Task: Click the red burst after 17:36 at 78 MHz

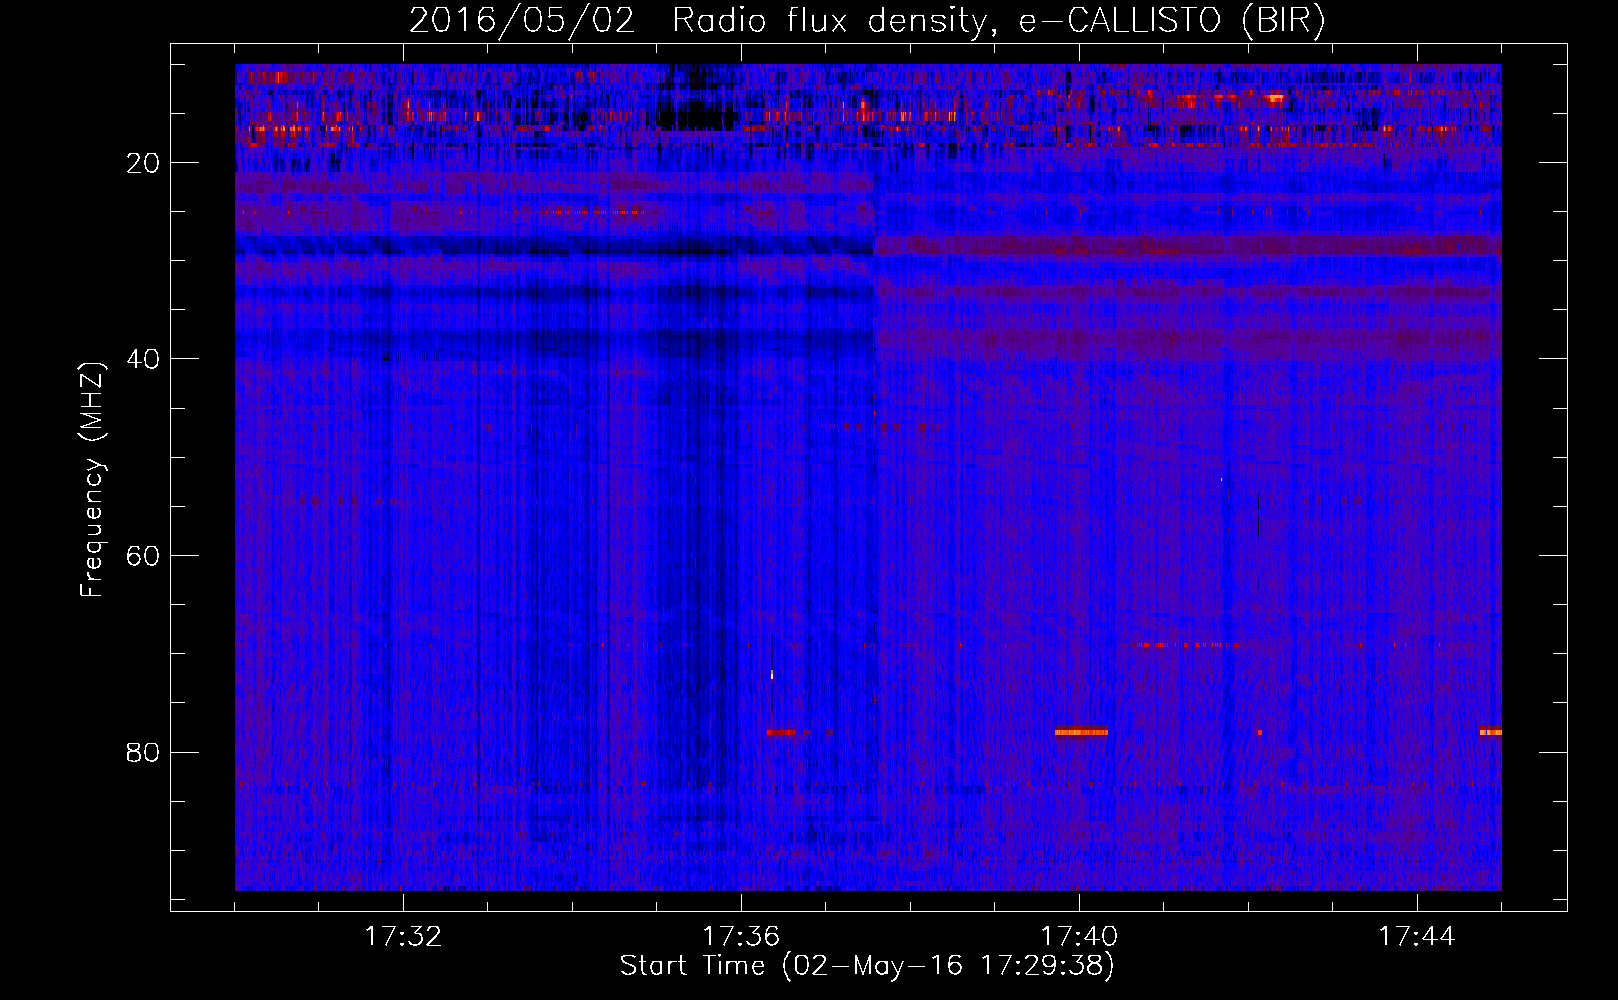Action: [x=781, y=732]
